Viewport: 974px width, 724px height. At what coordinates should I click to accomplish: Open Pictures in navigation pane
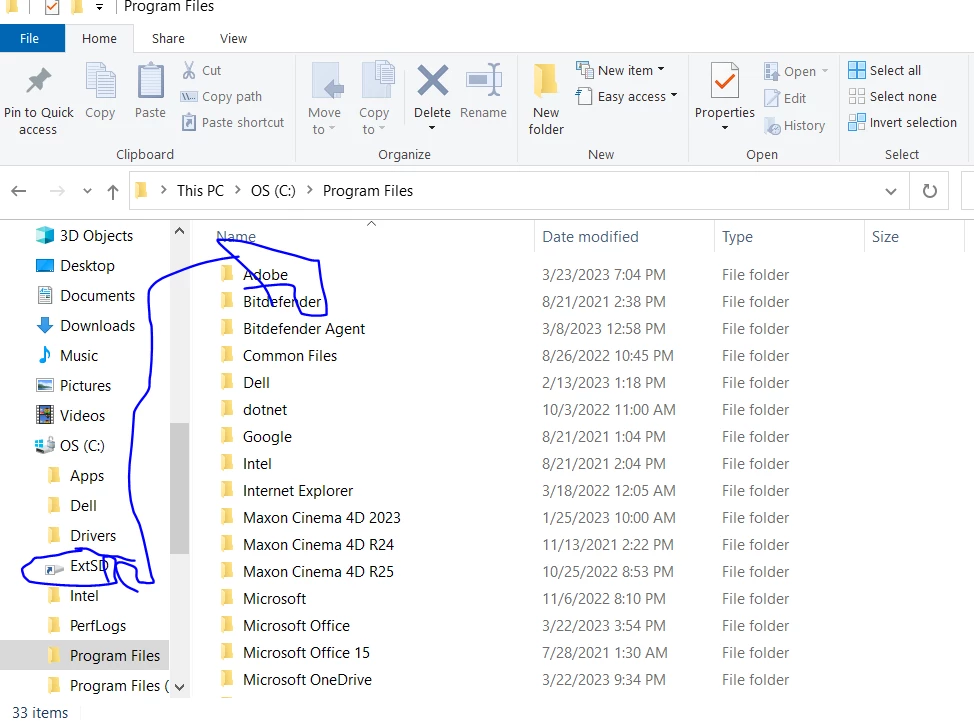(73, 386)
